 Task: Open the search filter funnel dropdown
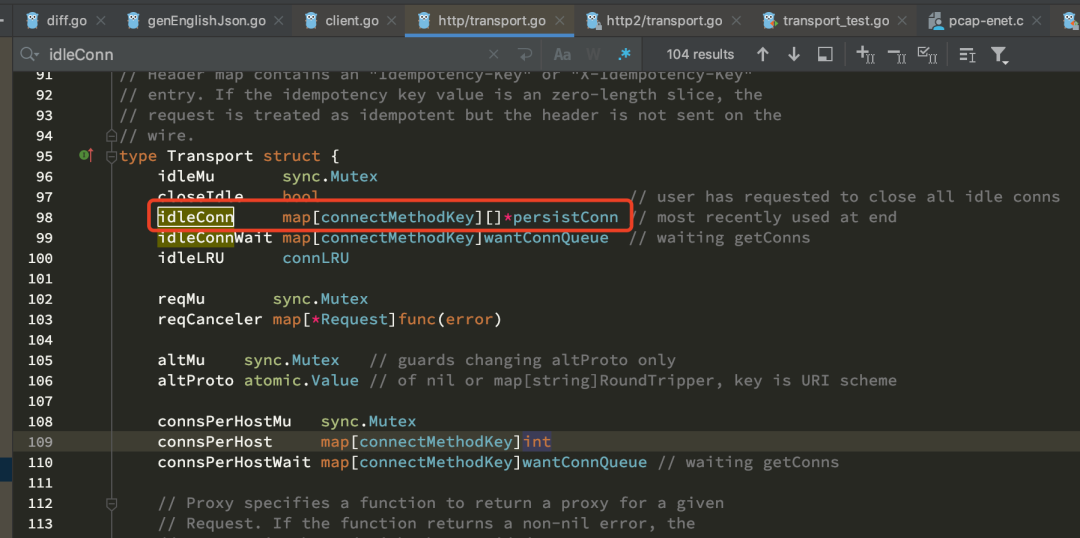(999, 55)
